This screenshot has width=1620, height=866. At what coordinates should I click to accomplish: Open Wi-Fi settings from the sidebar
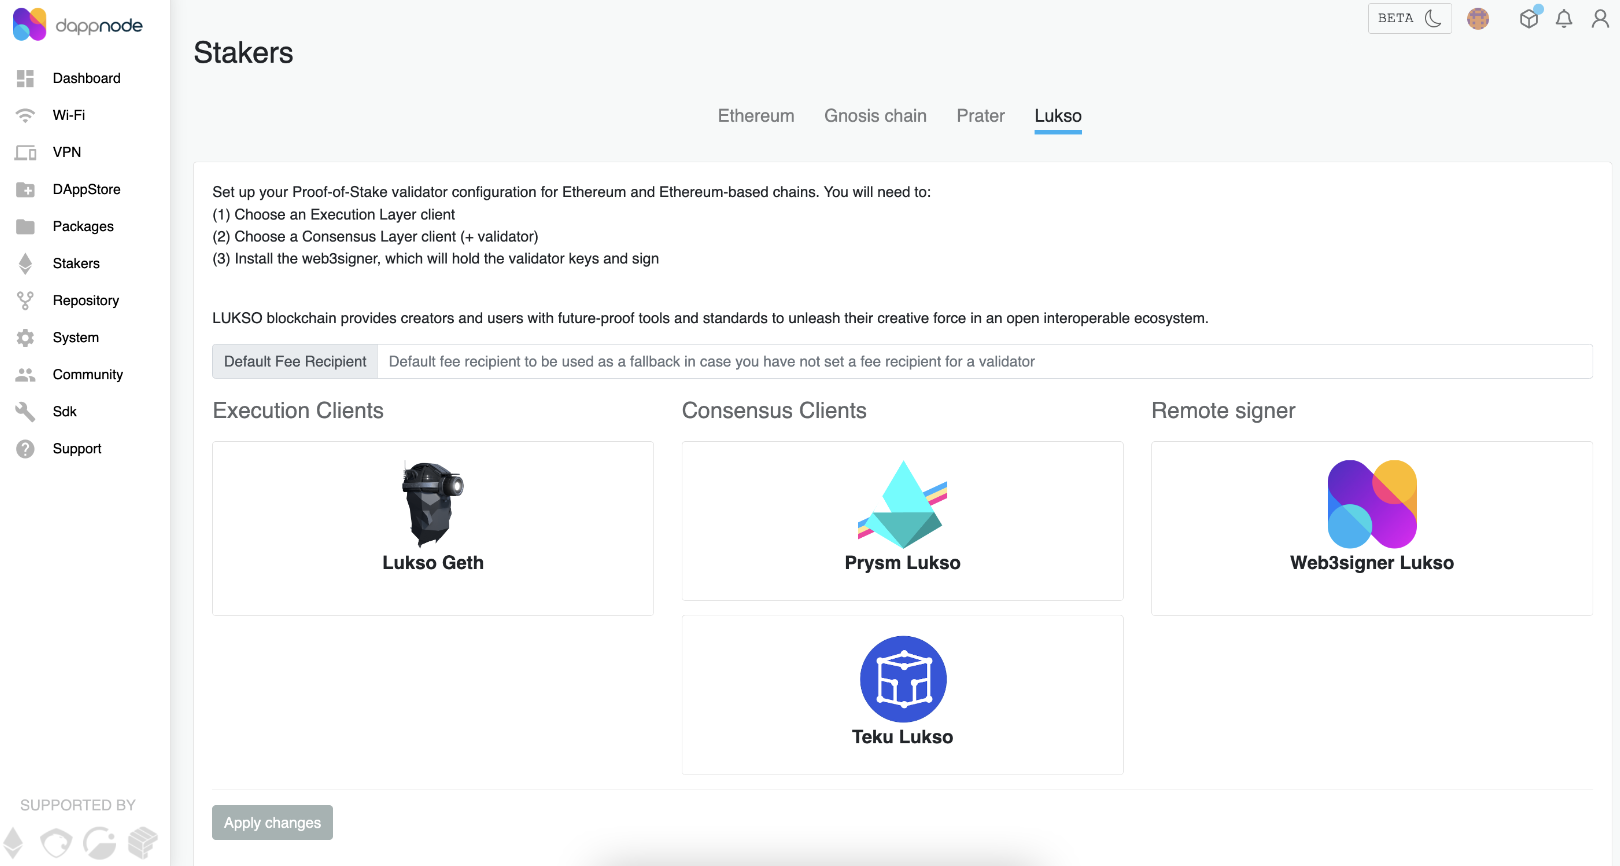tap(68, 115)
